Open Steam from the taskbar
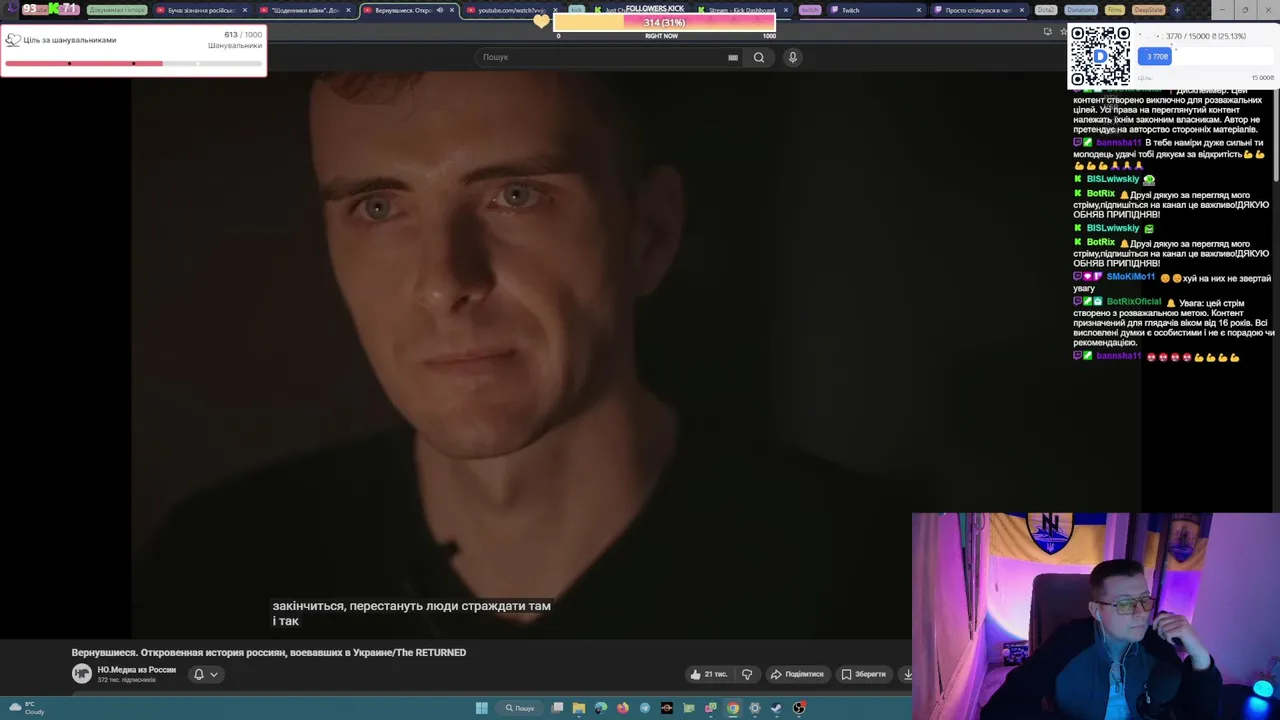This screenshot has width=1280, height=720. tap(777, 708)
